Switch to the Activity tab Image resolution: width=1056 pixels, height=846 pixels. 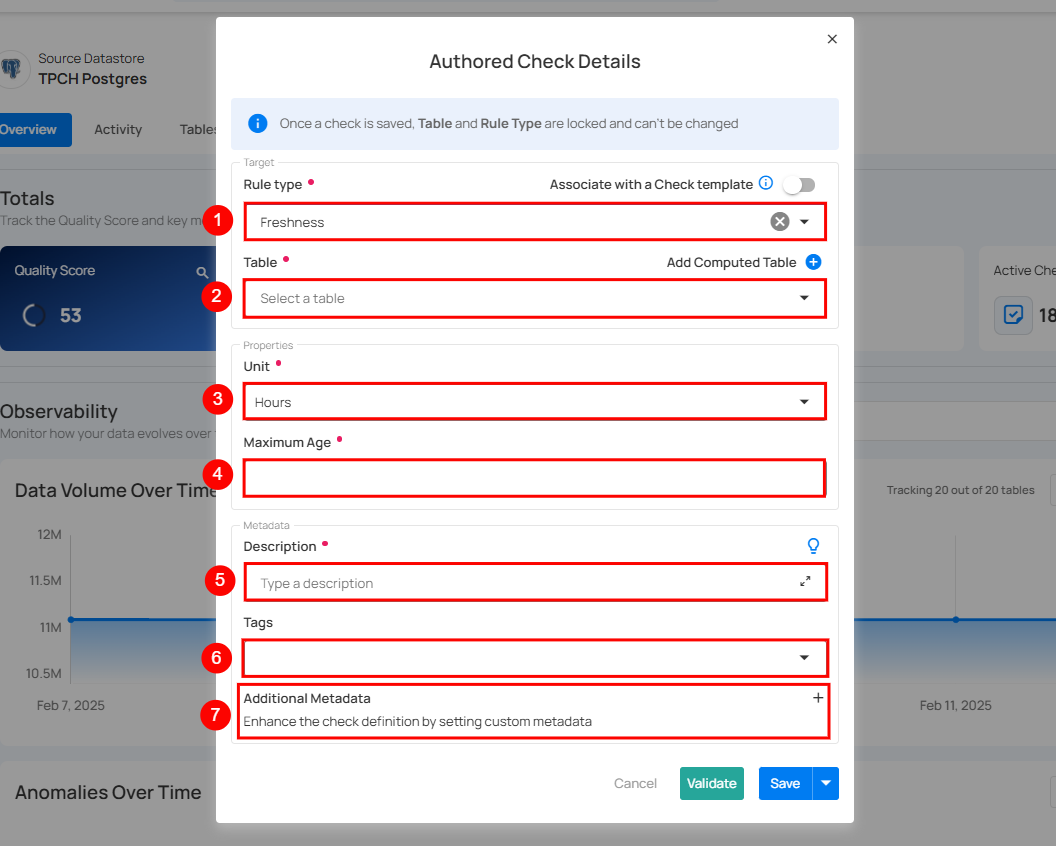coord(118,129)
